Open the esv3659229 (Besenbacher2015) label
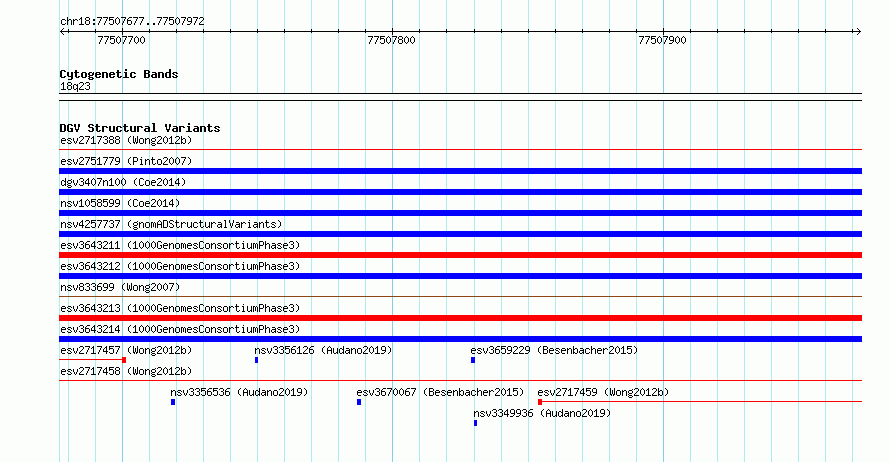 554,350
